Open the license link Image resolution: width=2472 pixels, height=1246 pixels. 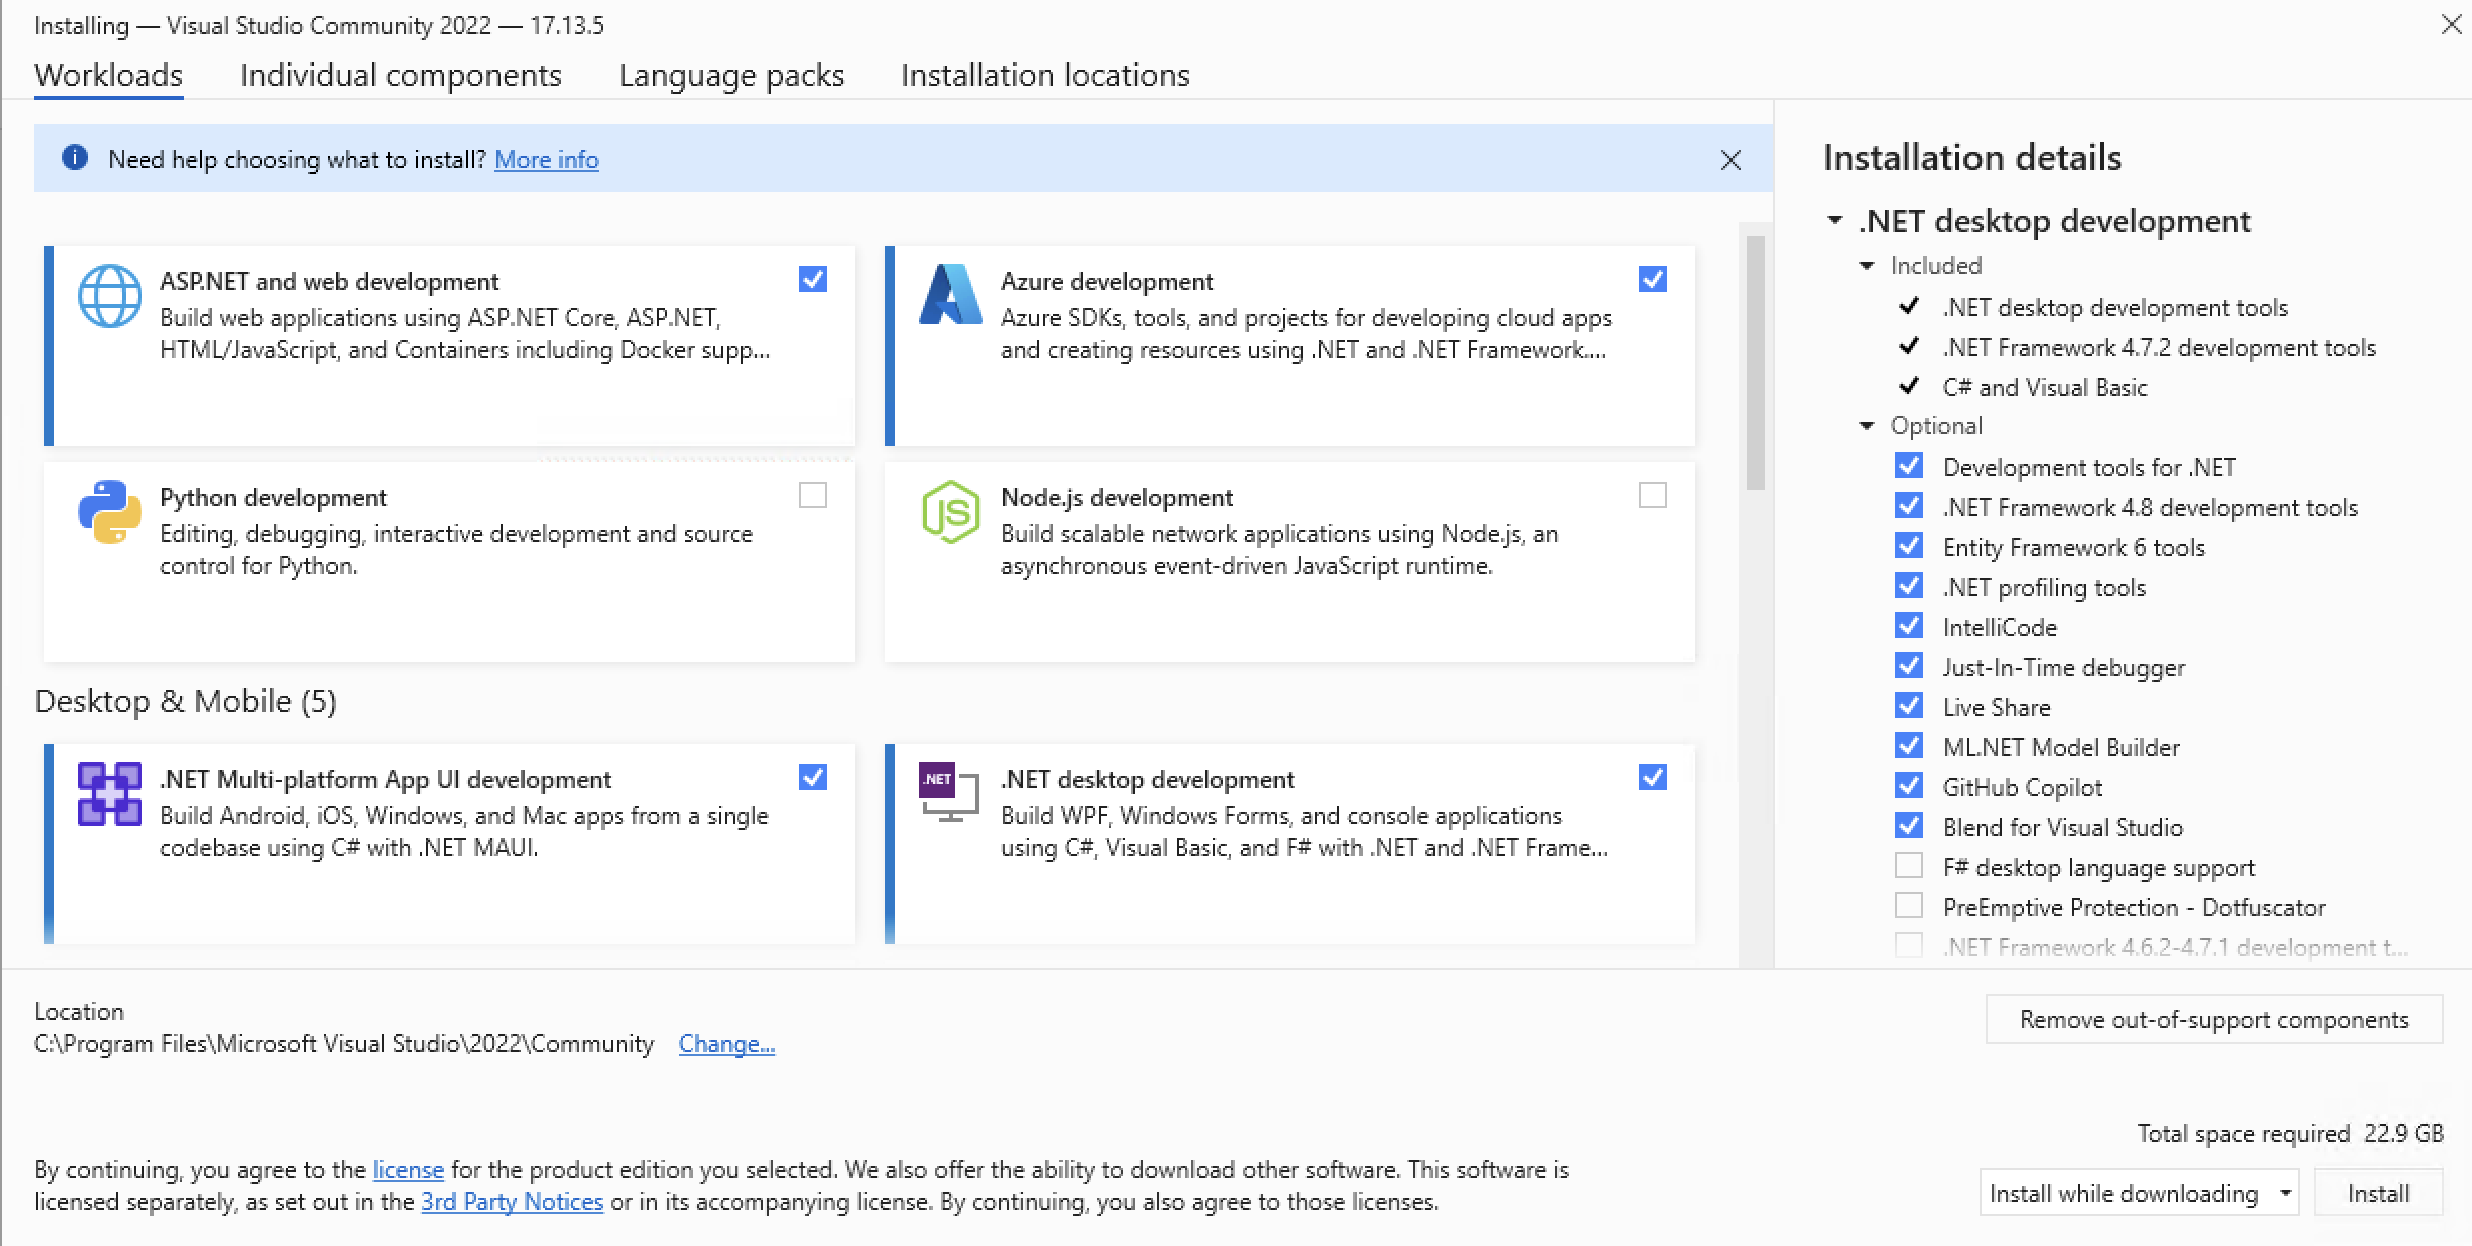(x=408, y=1170)
